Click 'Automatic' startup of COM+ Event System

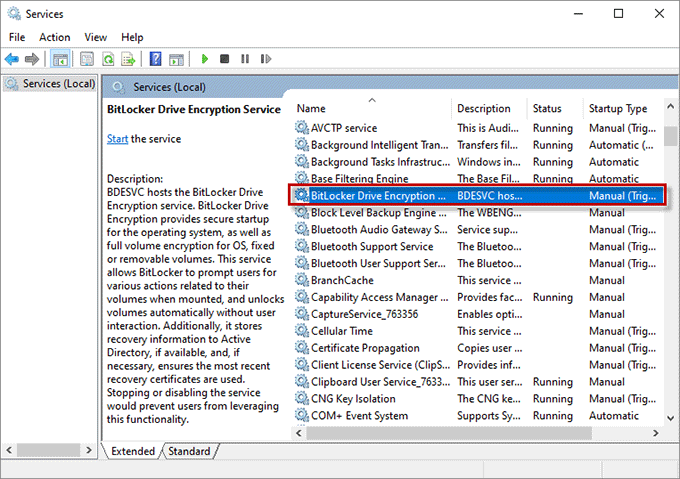[x=614, y=415]
